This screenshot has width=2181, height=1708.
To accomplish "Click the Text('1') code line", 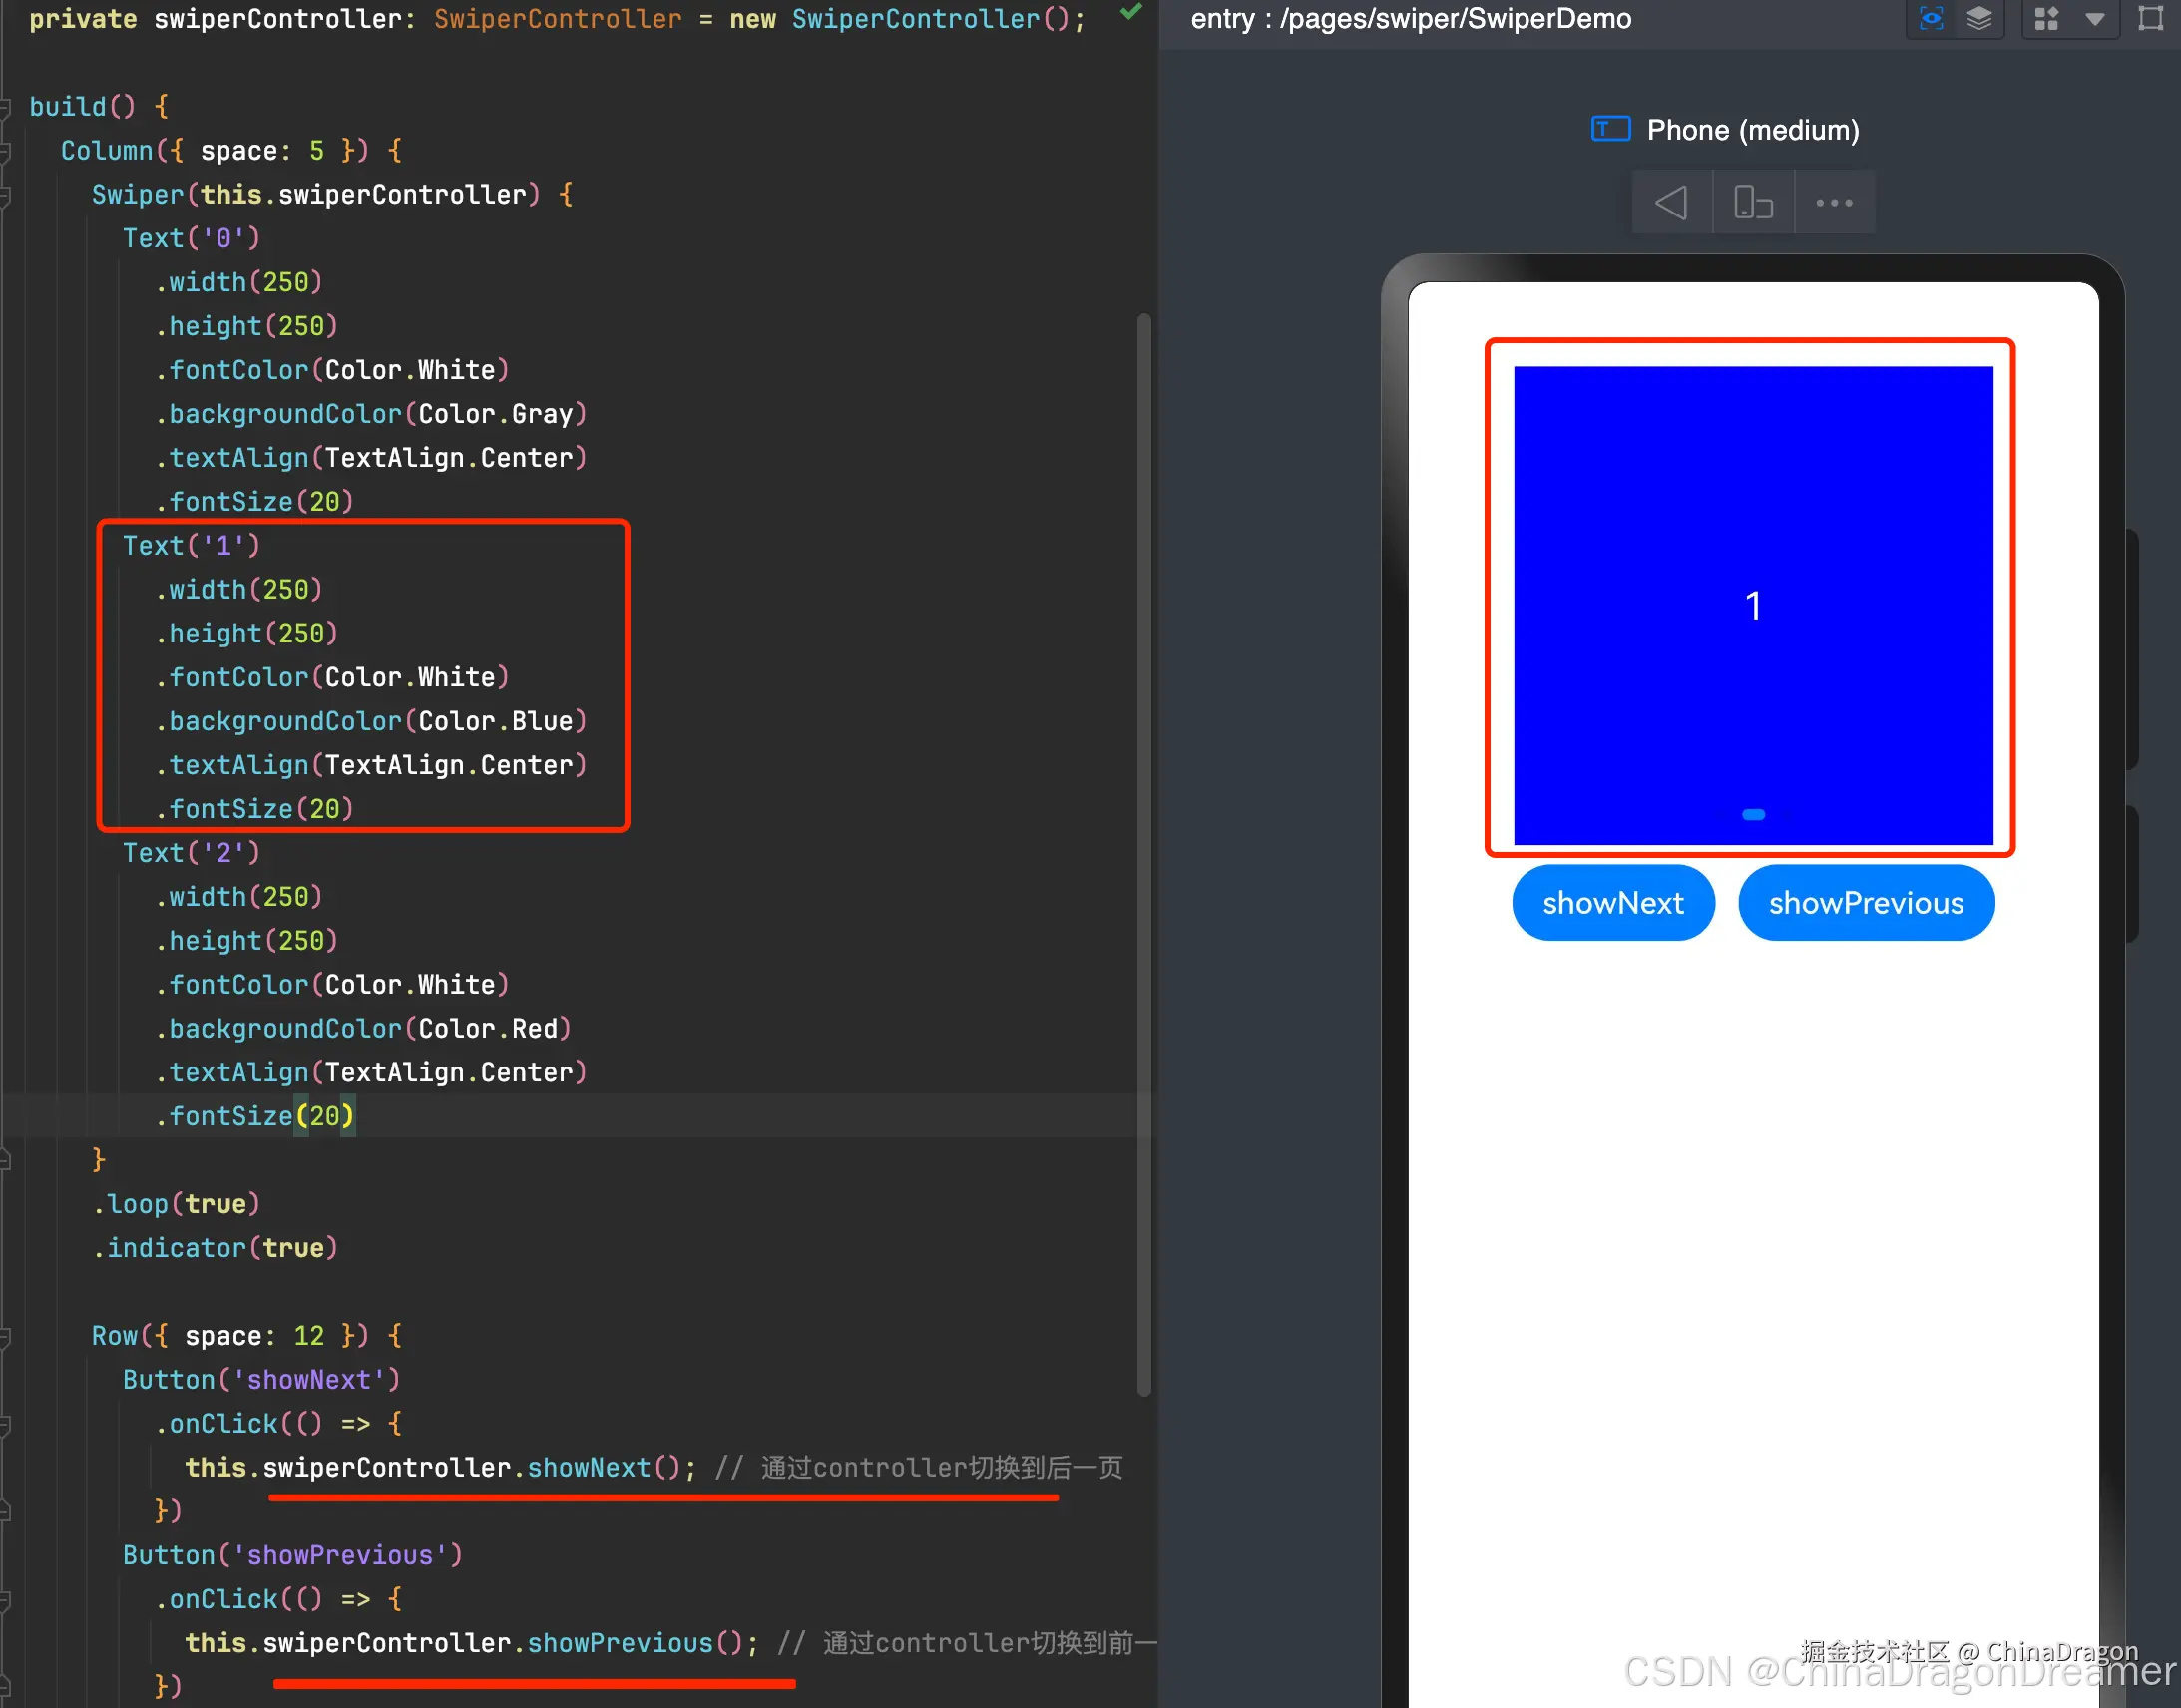I will tap(191, 545).
